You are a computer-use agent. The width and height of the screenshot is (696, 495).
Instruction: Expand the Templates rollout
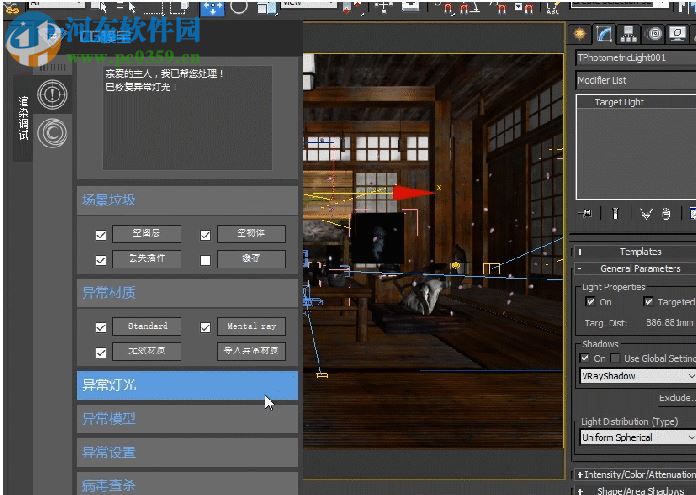click(635, 252)
